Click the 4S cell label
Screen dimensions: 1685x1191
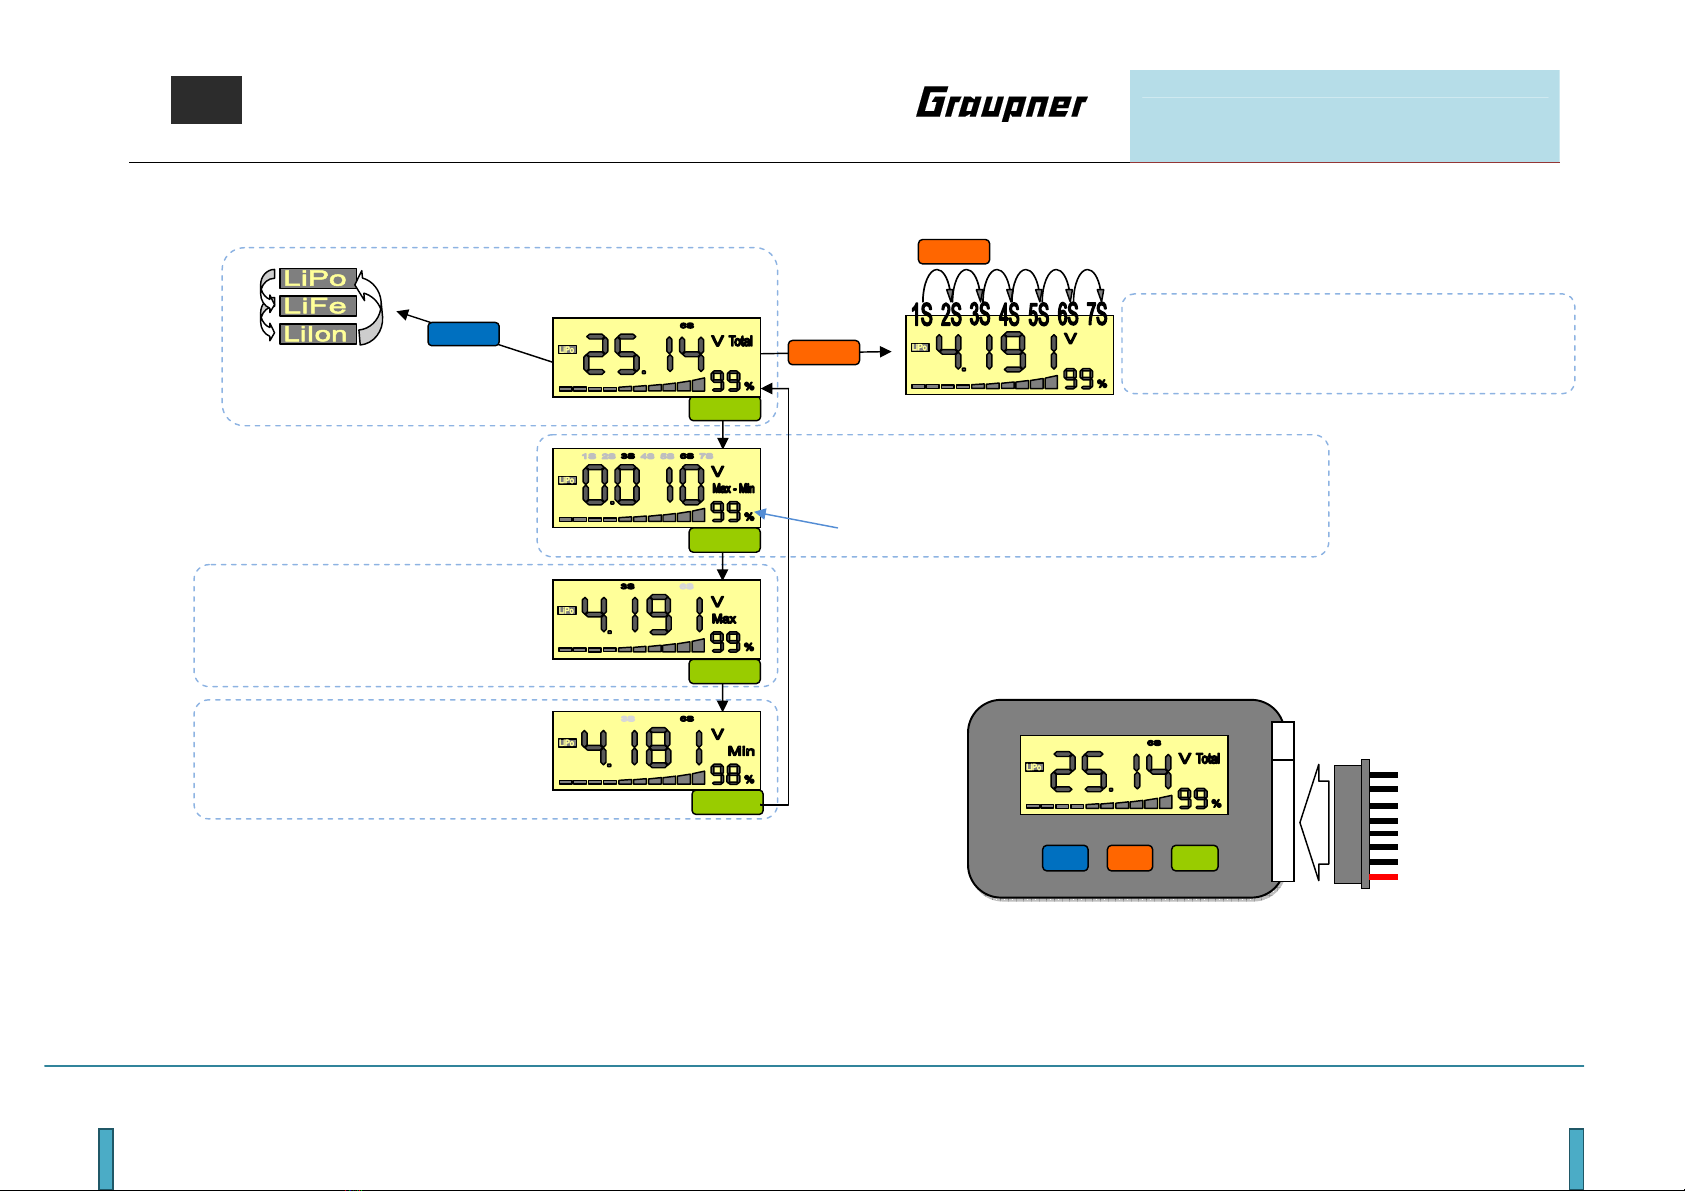coord(1010,315)
